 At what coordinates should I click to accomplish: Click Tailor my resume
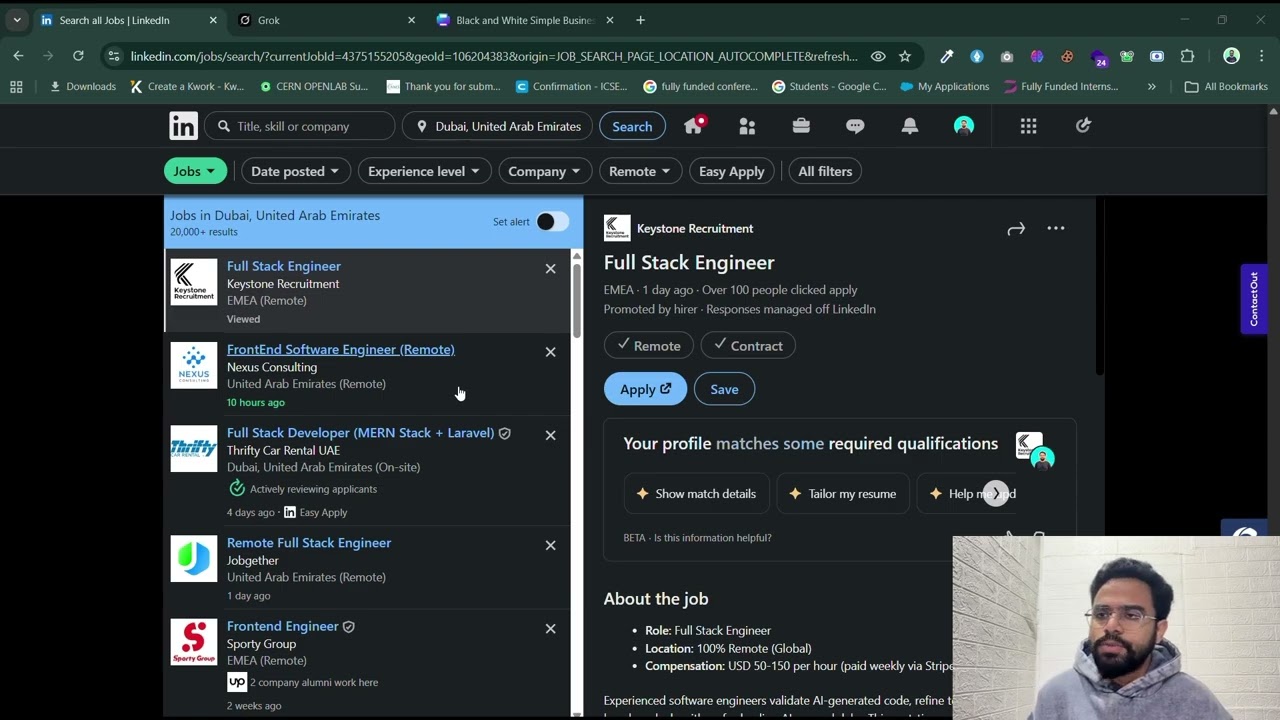(842, 494)
